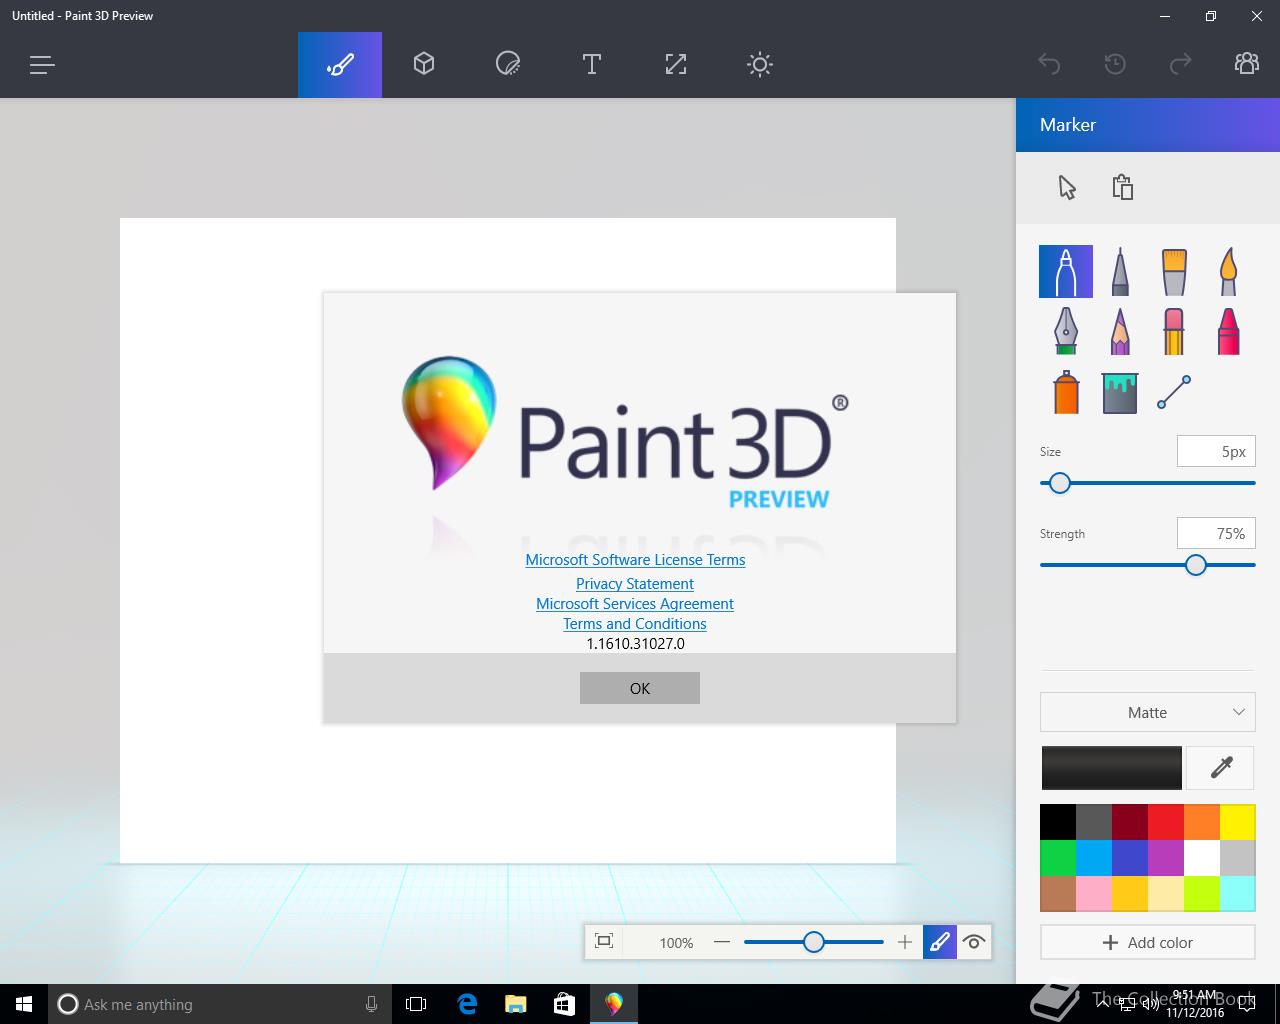This screenshot has width=1280, height=1024.
Task: Click the Paste clipboard icon
Action: pyautogui.click(x=1123, y=187)
